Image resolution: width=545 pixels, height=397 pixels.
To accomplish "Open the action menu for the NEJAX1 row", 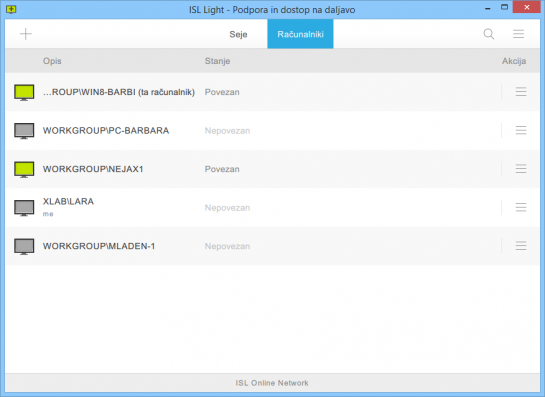I will [521, 169].
